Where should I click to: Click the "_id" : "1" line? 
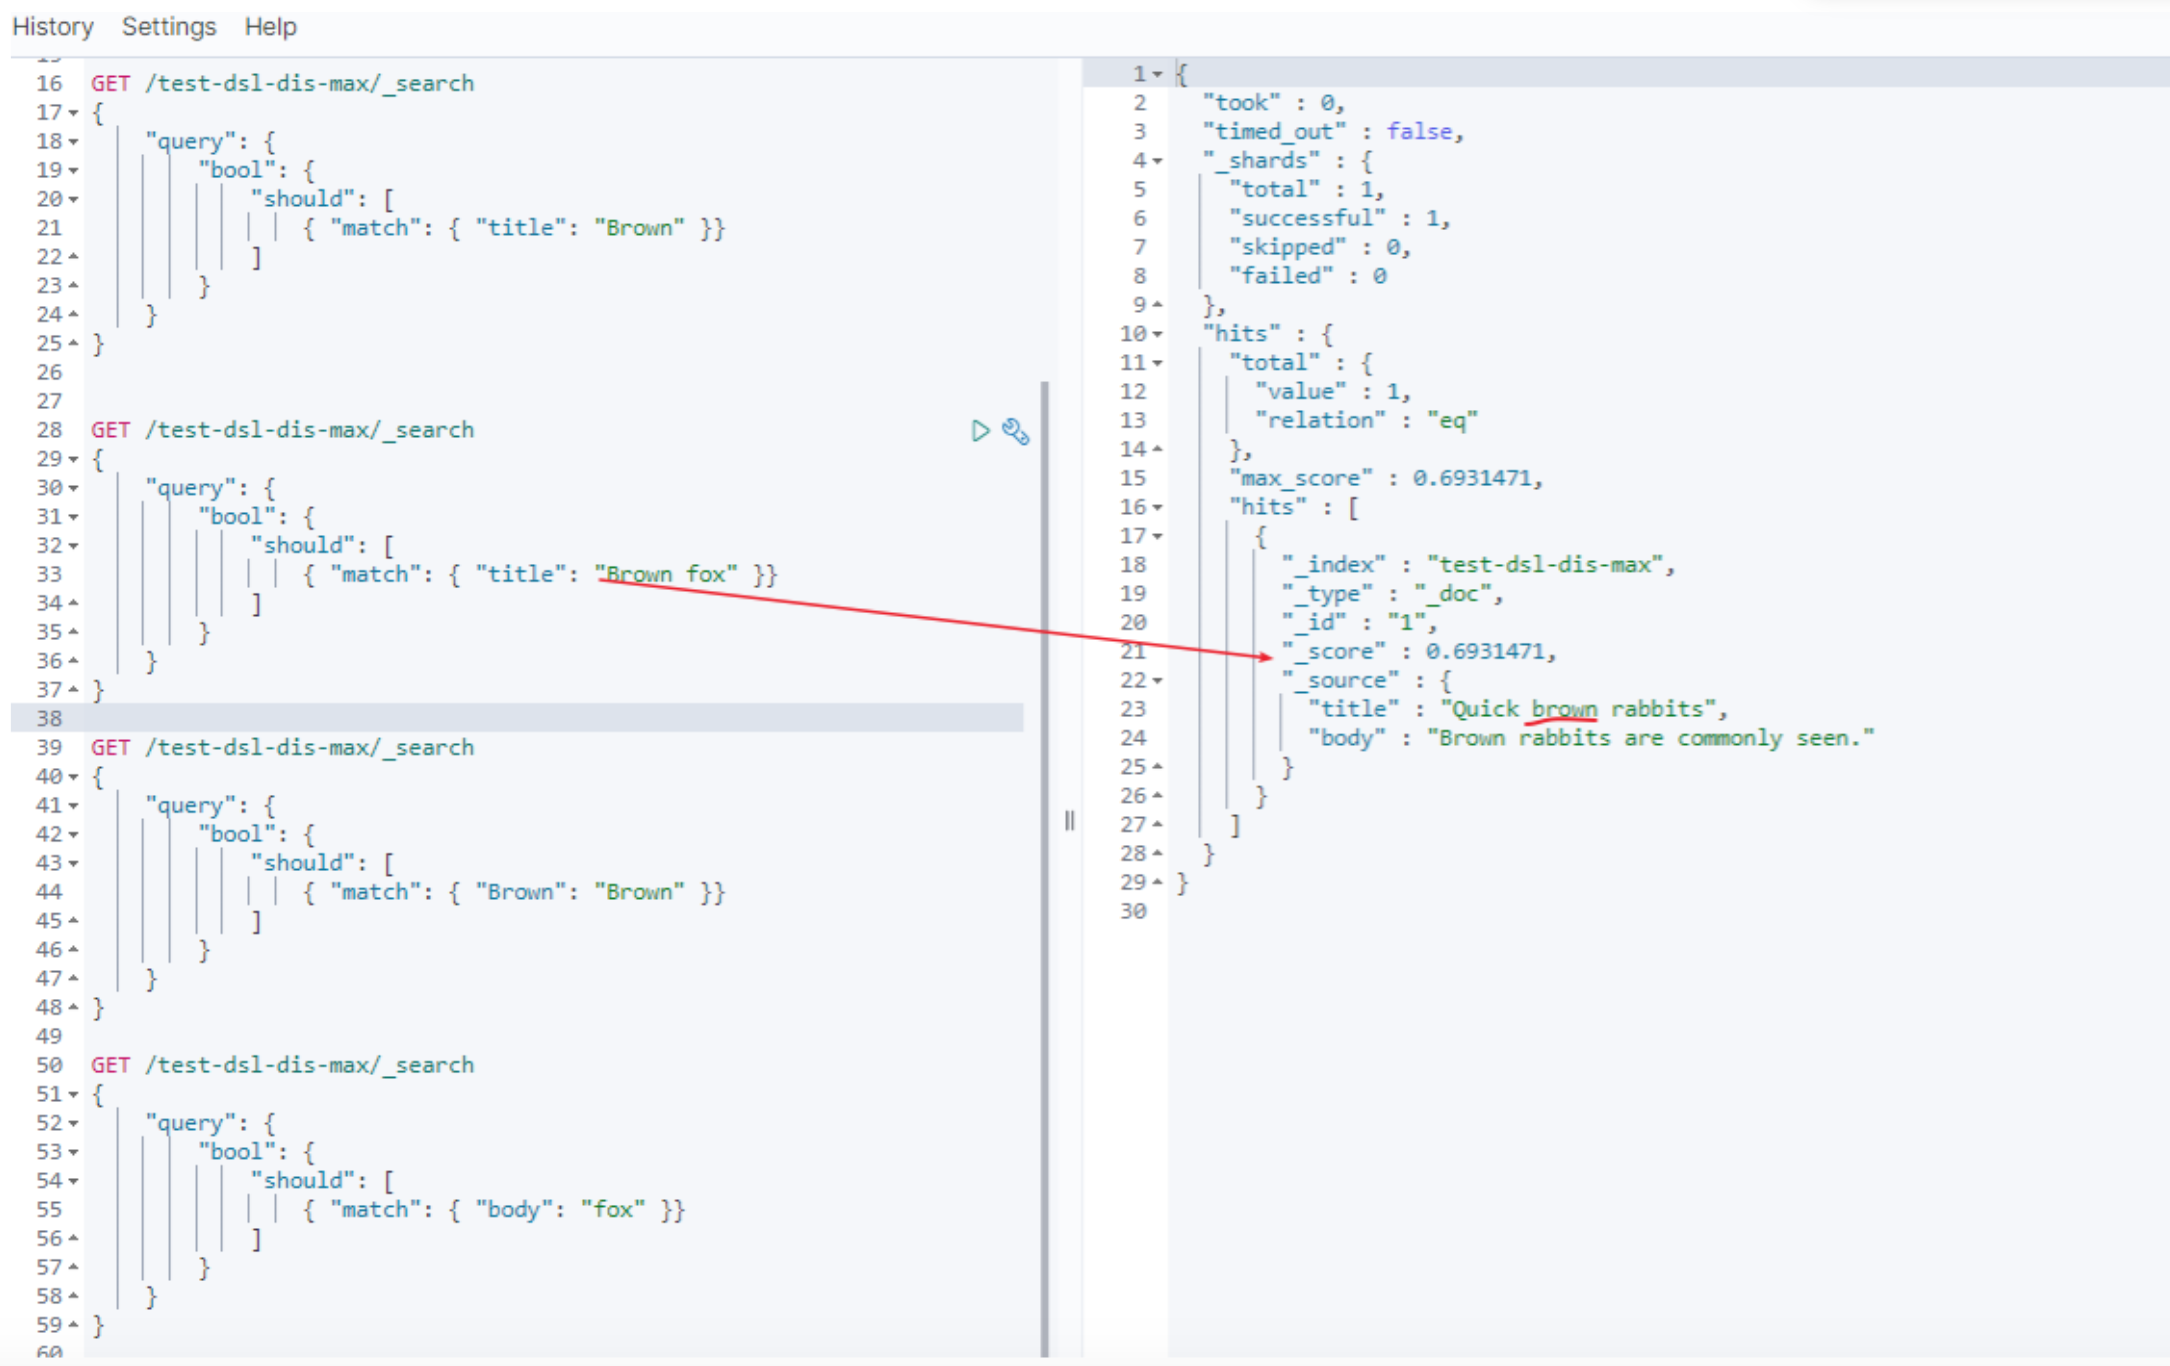(x=1359, y=623)
